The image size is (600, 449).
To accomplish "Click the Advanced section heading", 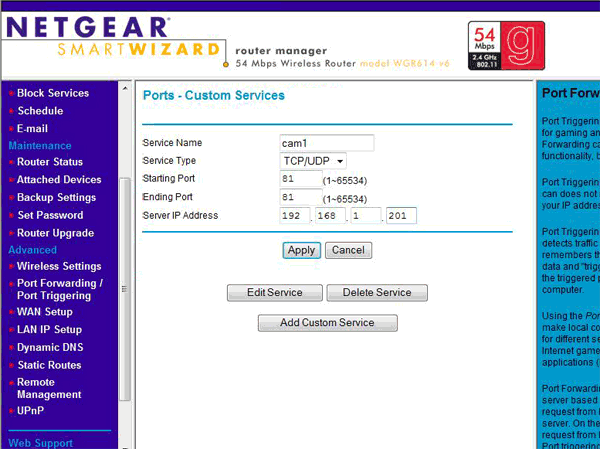I will pos(33,250).
